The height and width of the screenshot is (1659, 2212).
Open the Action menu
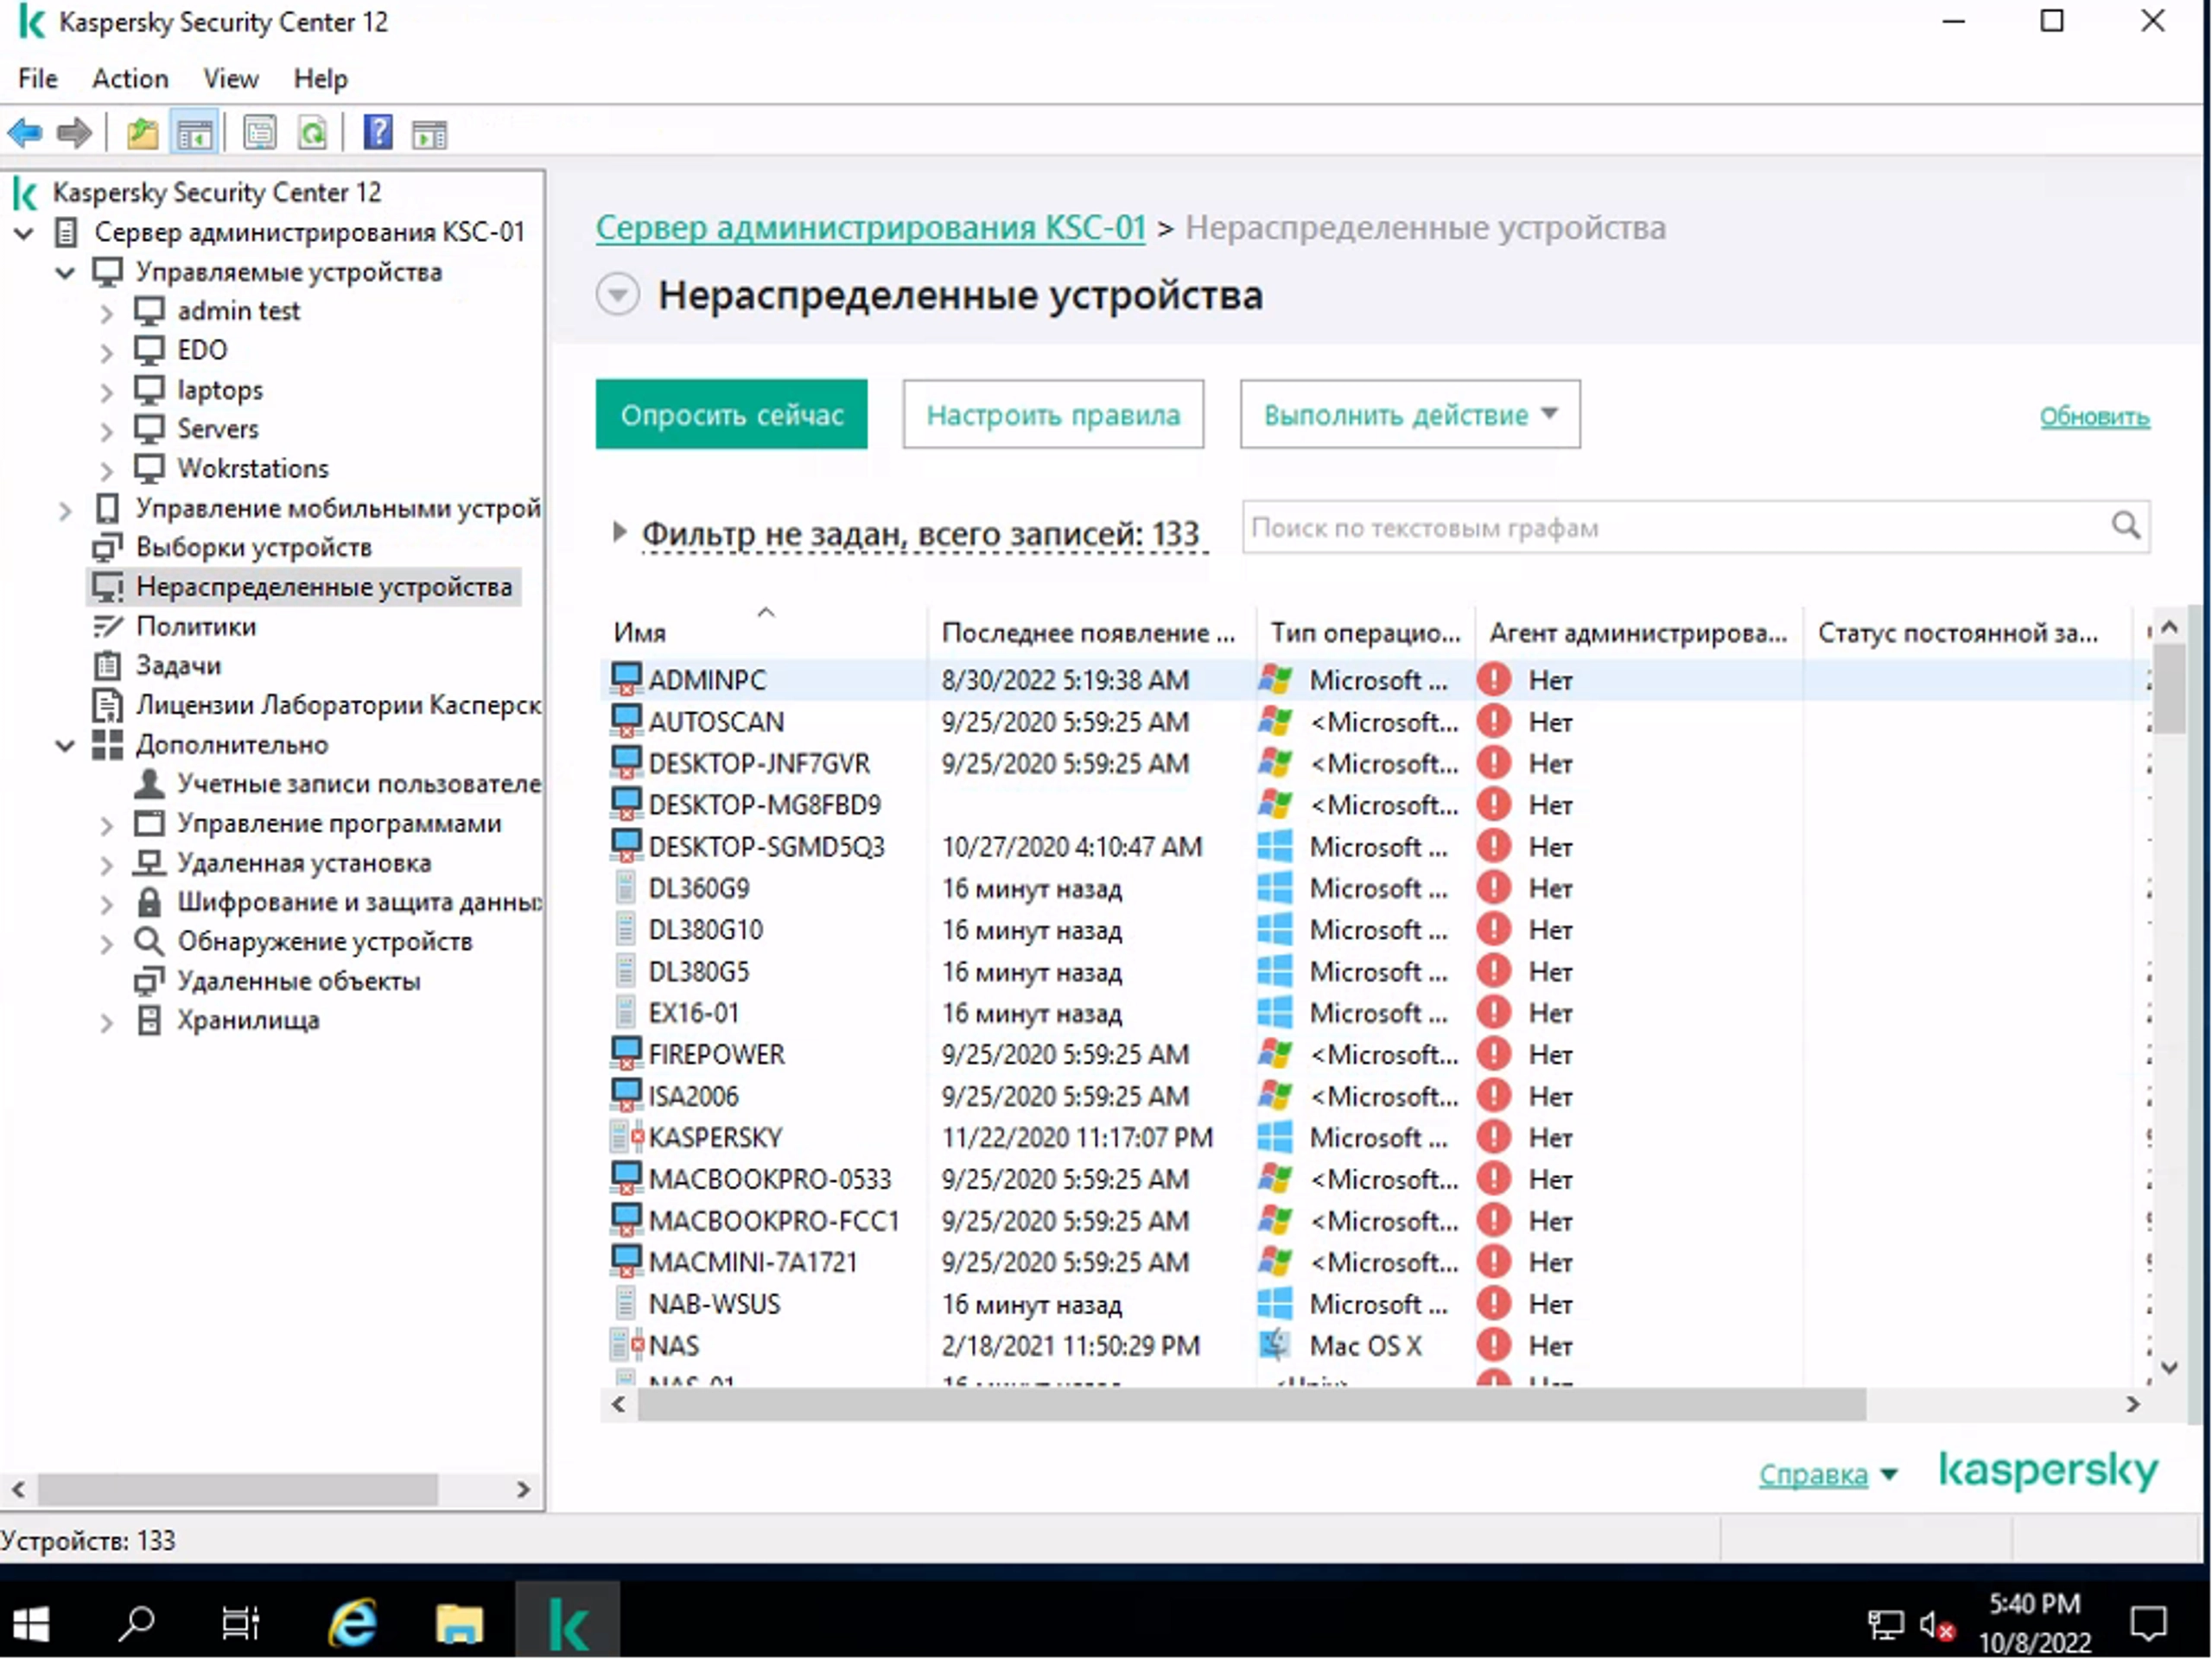[x=130, y=78]
